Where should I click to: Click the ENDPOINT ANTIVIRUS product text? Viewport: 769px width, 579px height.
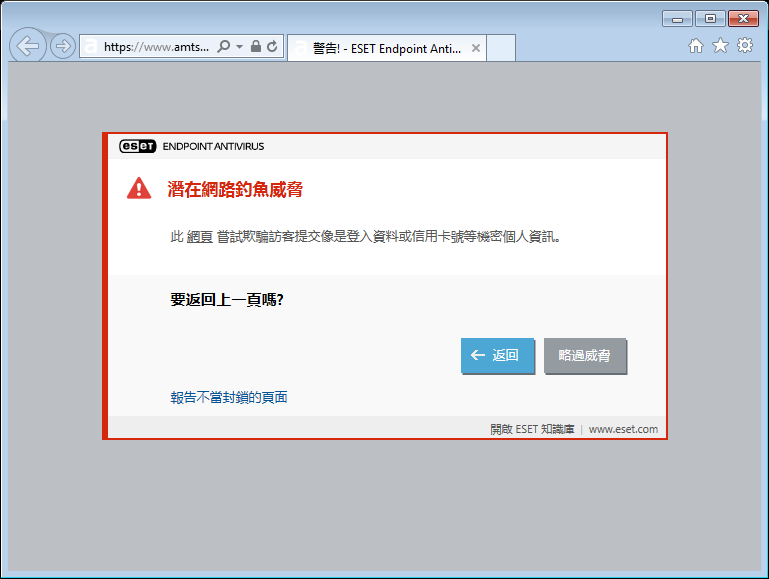tap(213, 147)
